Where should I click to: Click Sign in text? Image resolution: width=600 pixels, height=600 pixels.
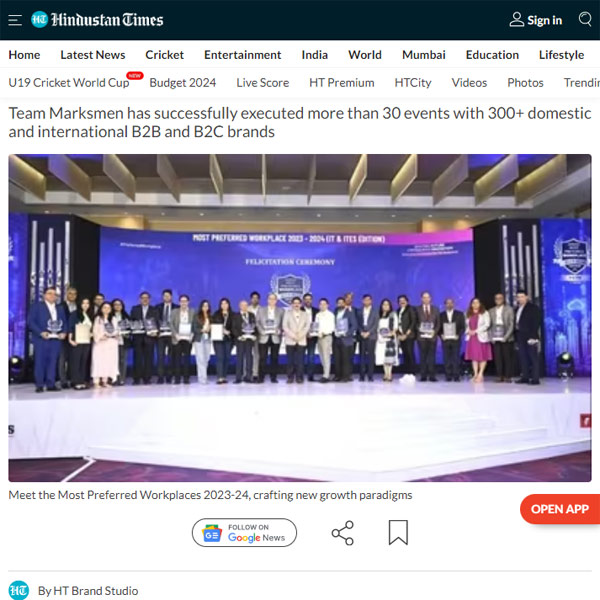click(x=545, y=20)
